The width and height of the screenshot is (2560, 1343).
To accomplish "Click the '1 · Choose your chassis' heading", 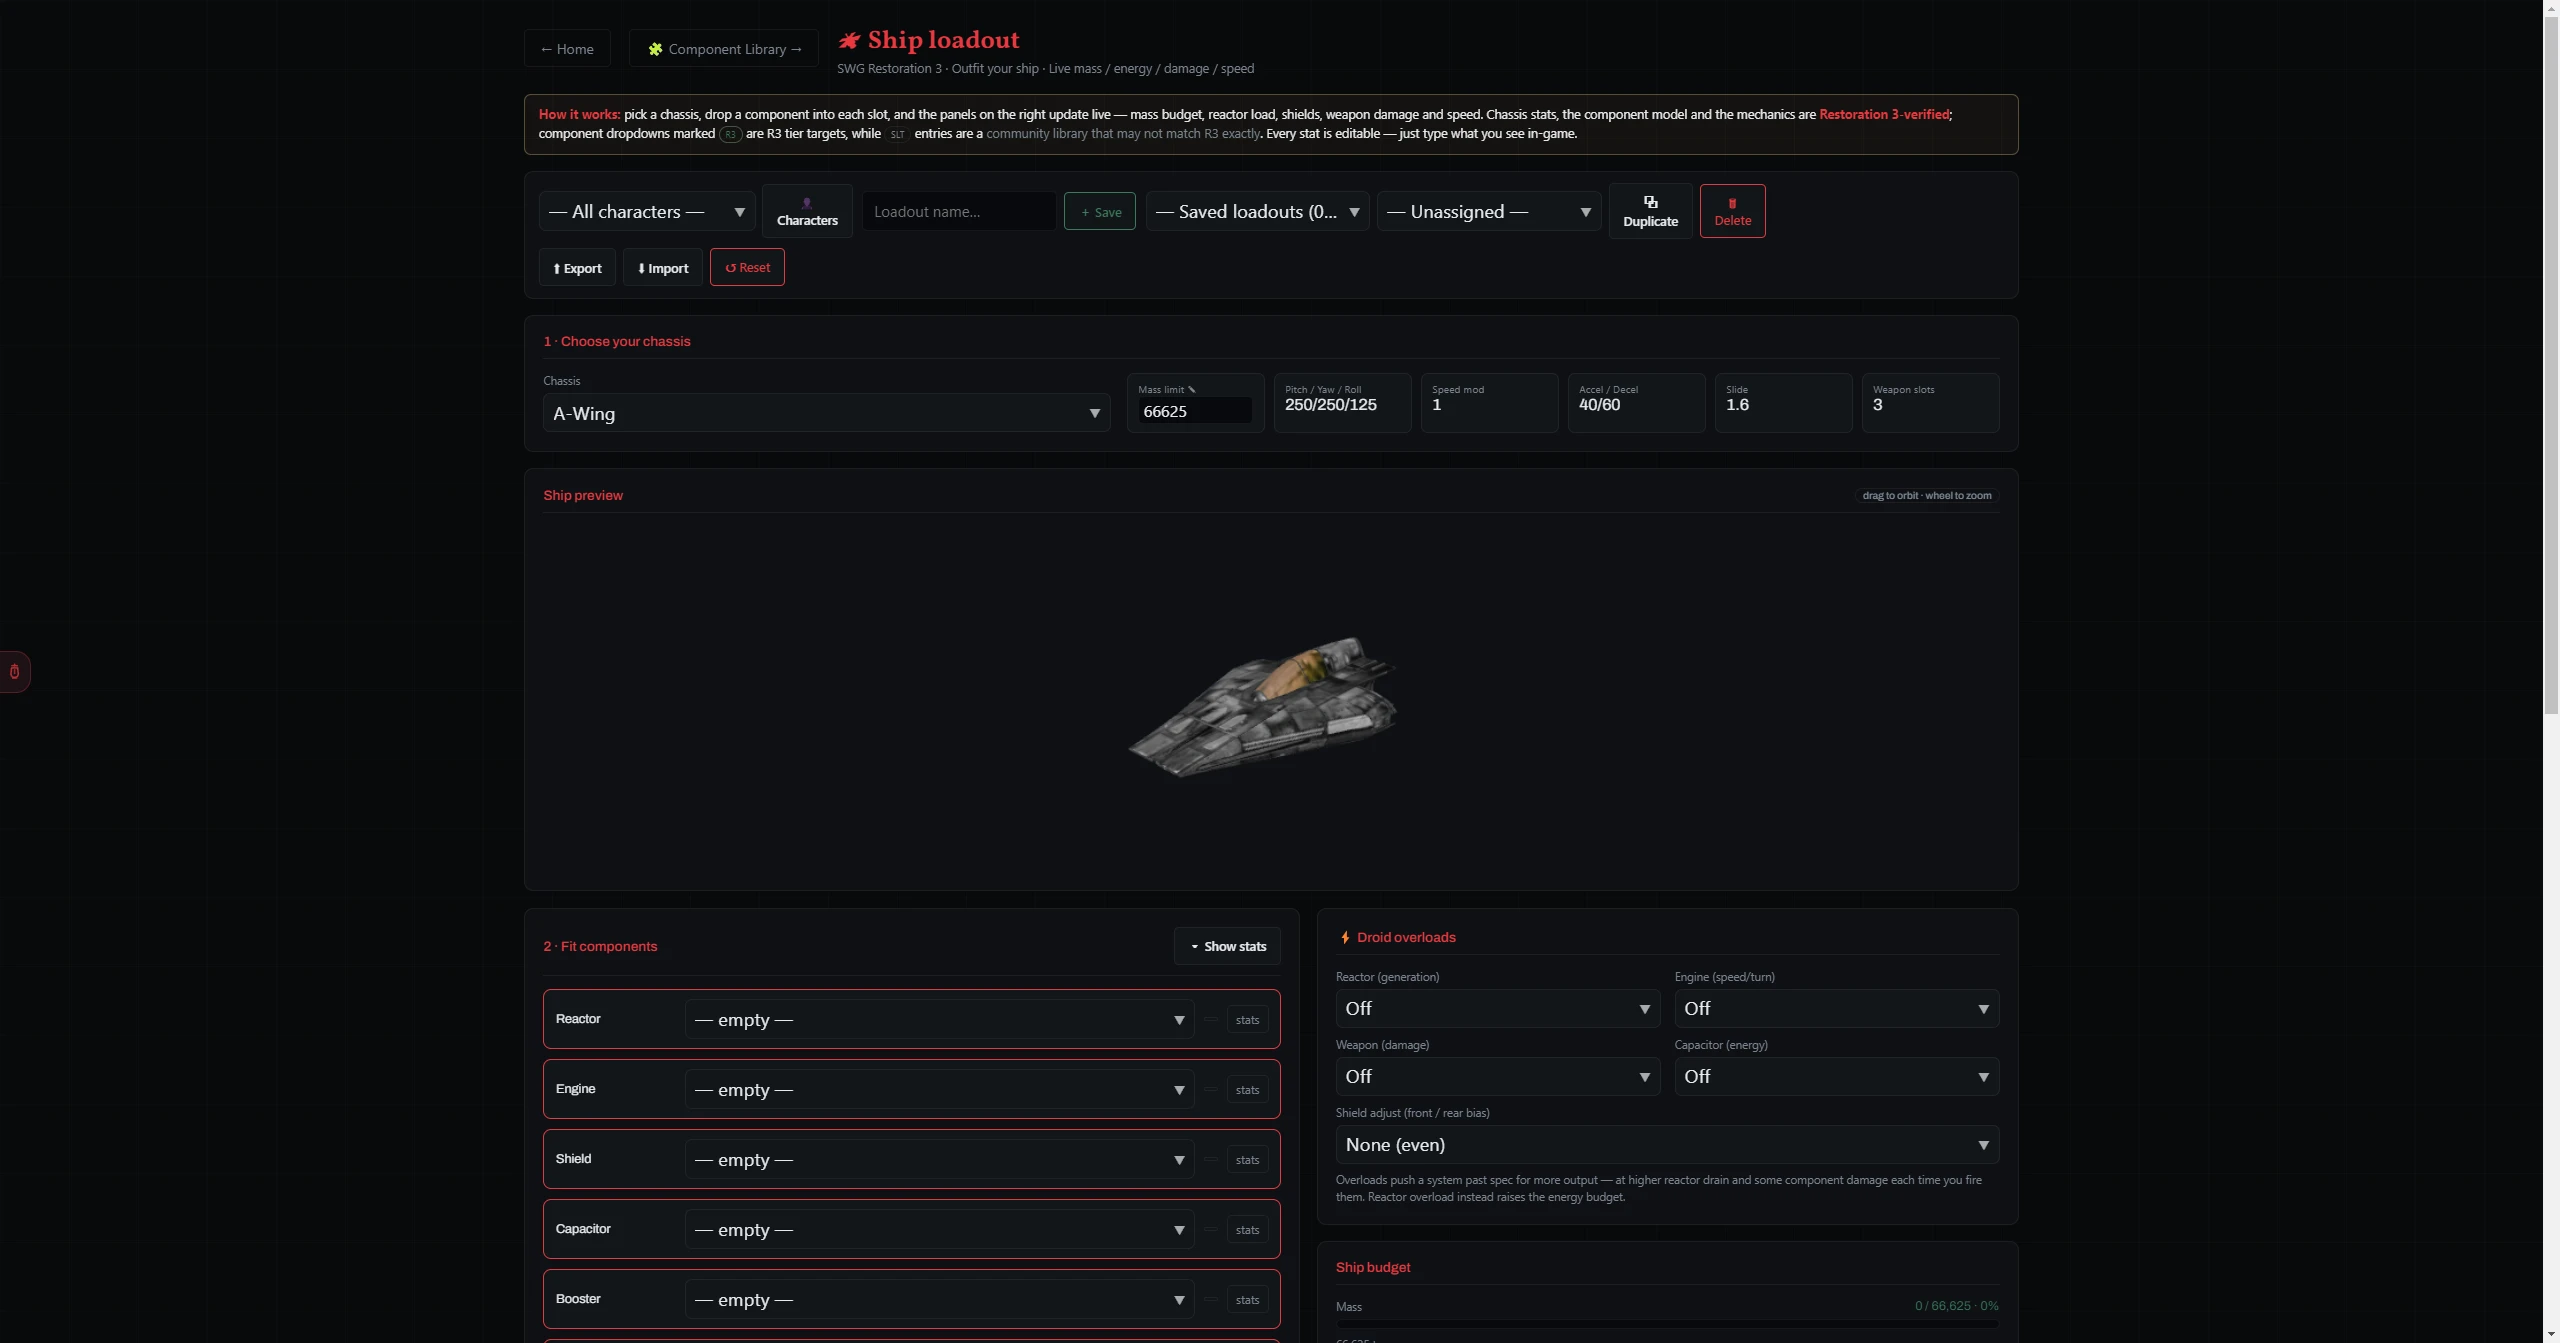I will click(x=616, y=341).
